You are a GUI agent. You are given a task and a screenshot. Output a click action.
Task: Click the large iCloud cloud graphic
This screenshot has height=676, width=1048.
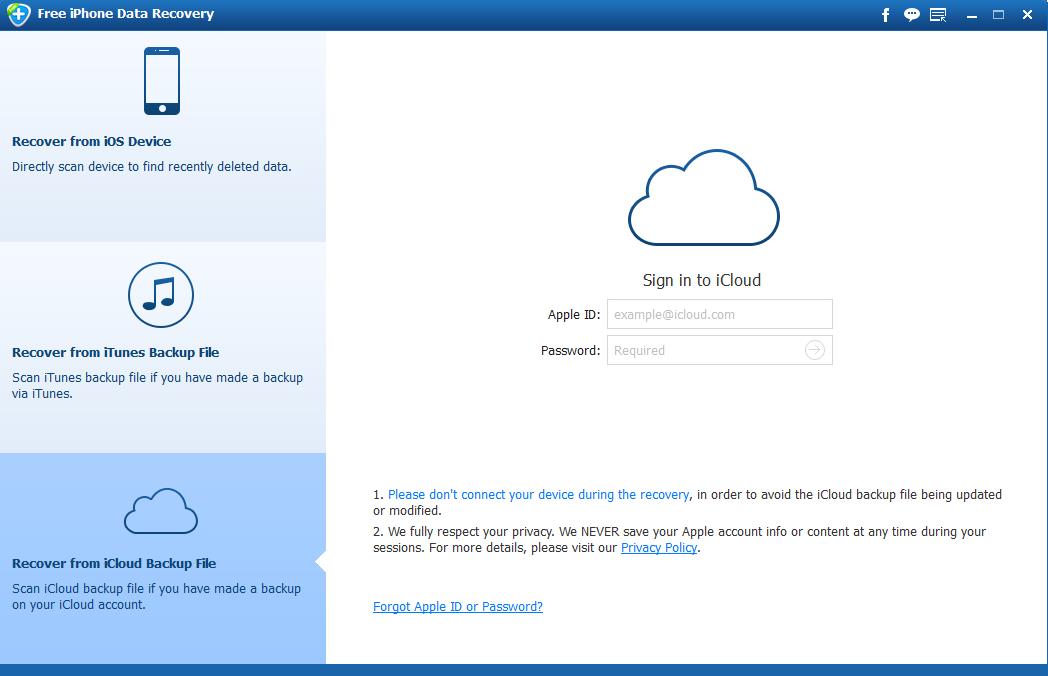(703, 198)
